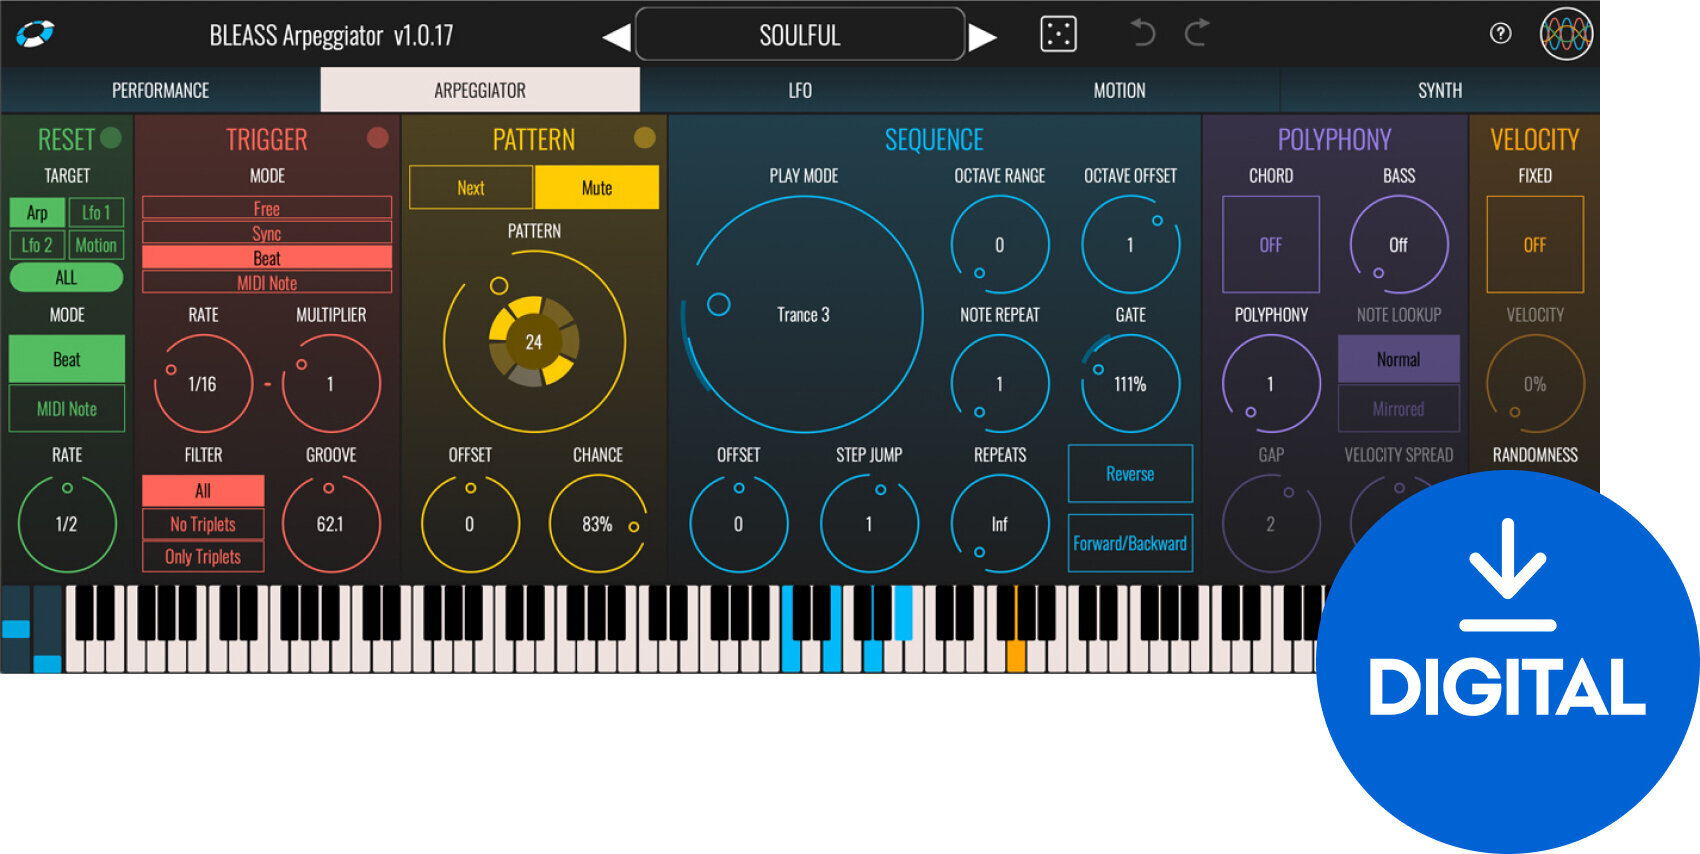
Task: Select the ARPEGGIATOR tab
Action: pyautogui.click(x=480, y=90)
